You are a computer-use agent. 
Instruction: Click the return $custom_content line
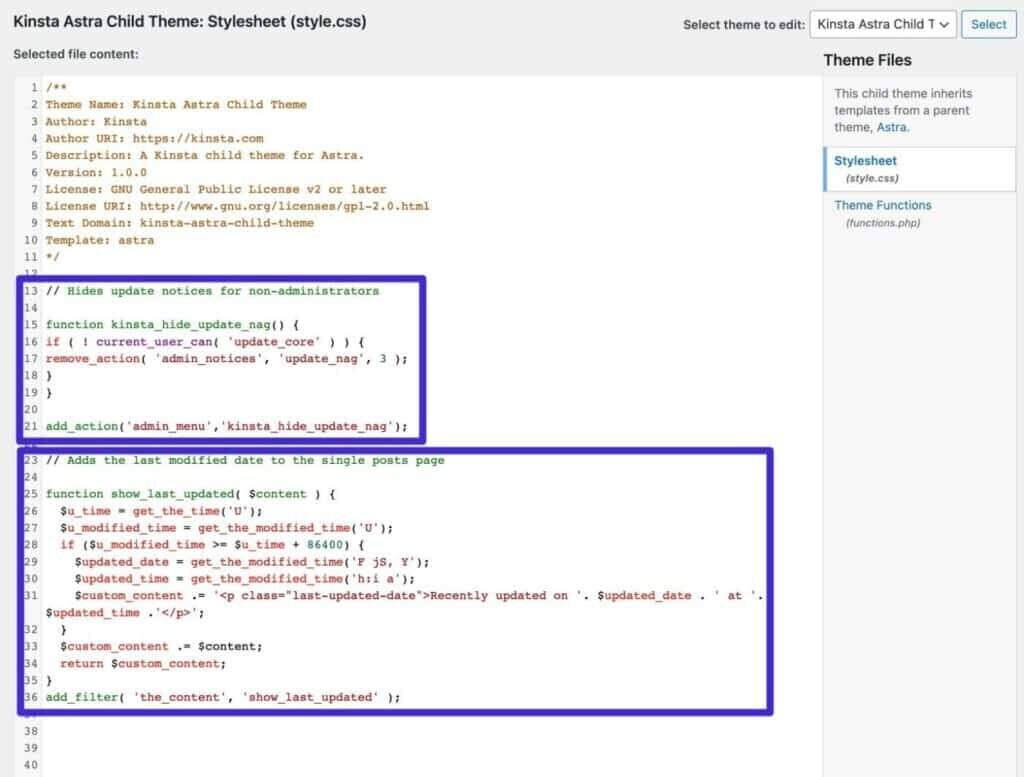coord(142,663)
